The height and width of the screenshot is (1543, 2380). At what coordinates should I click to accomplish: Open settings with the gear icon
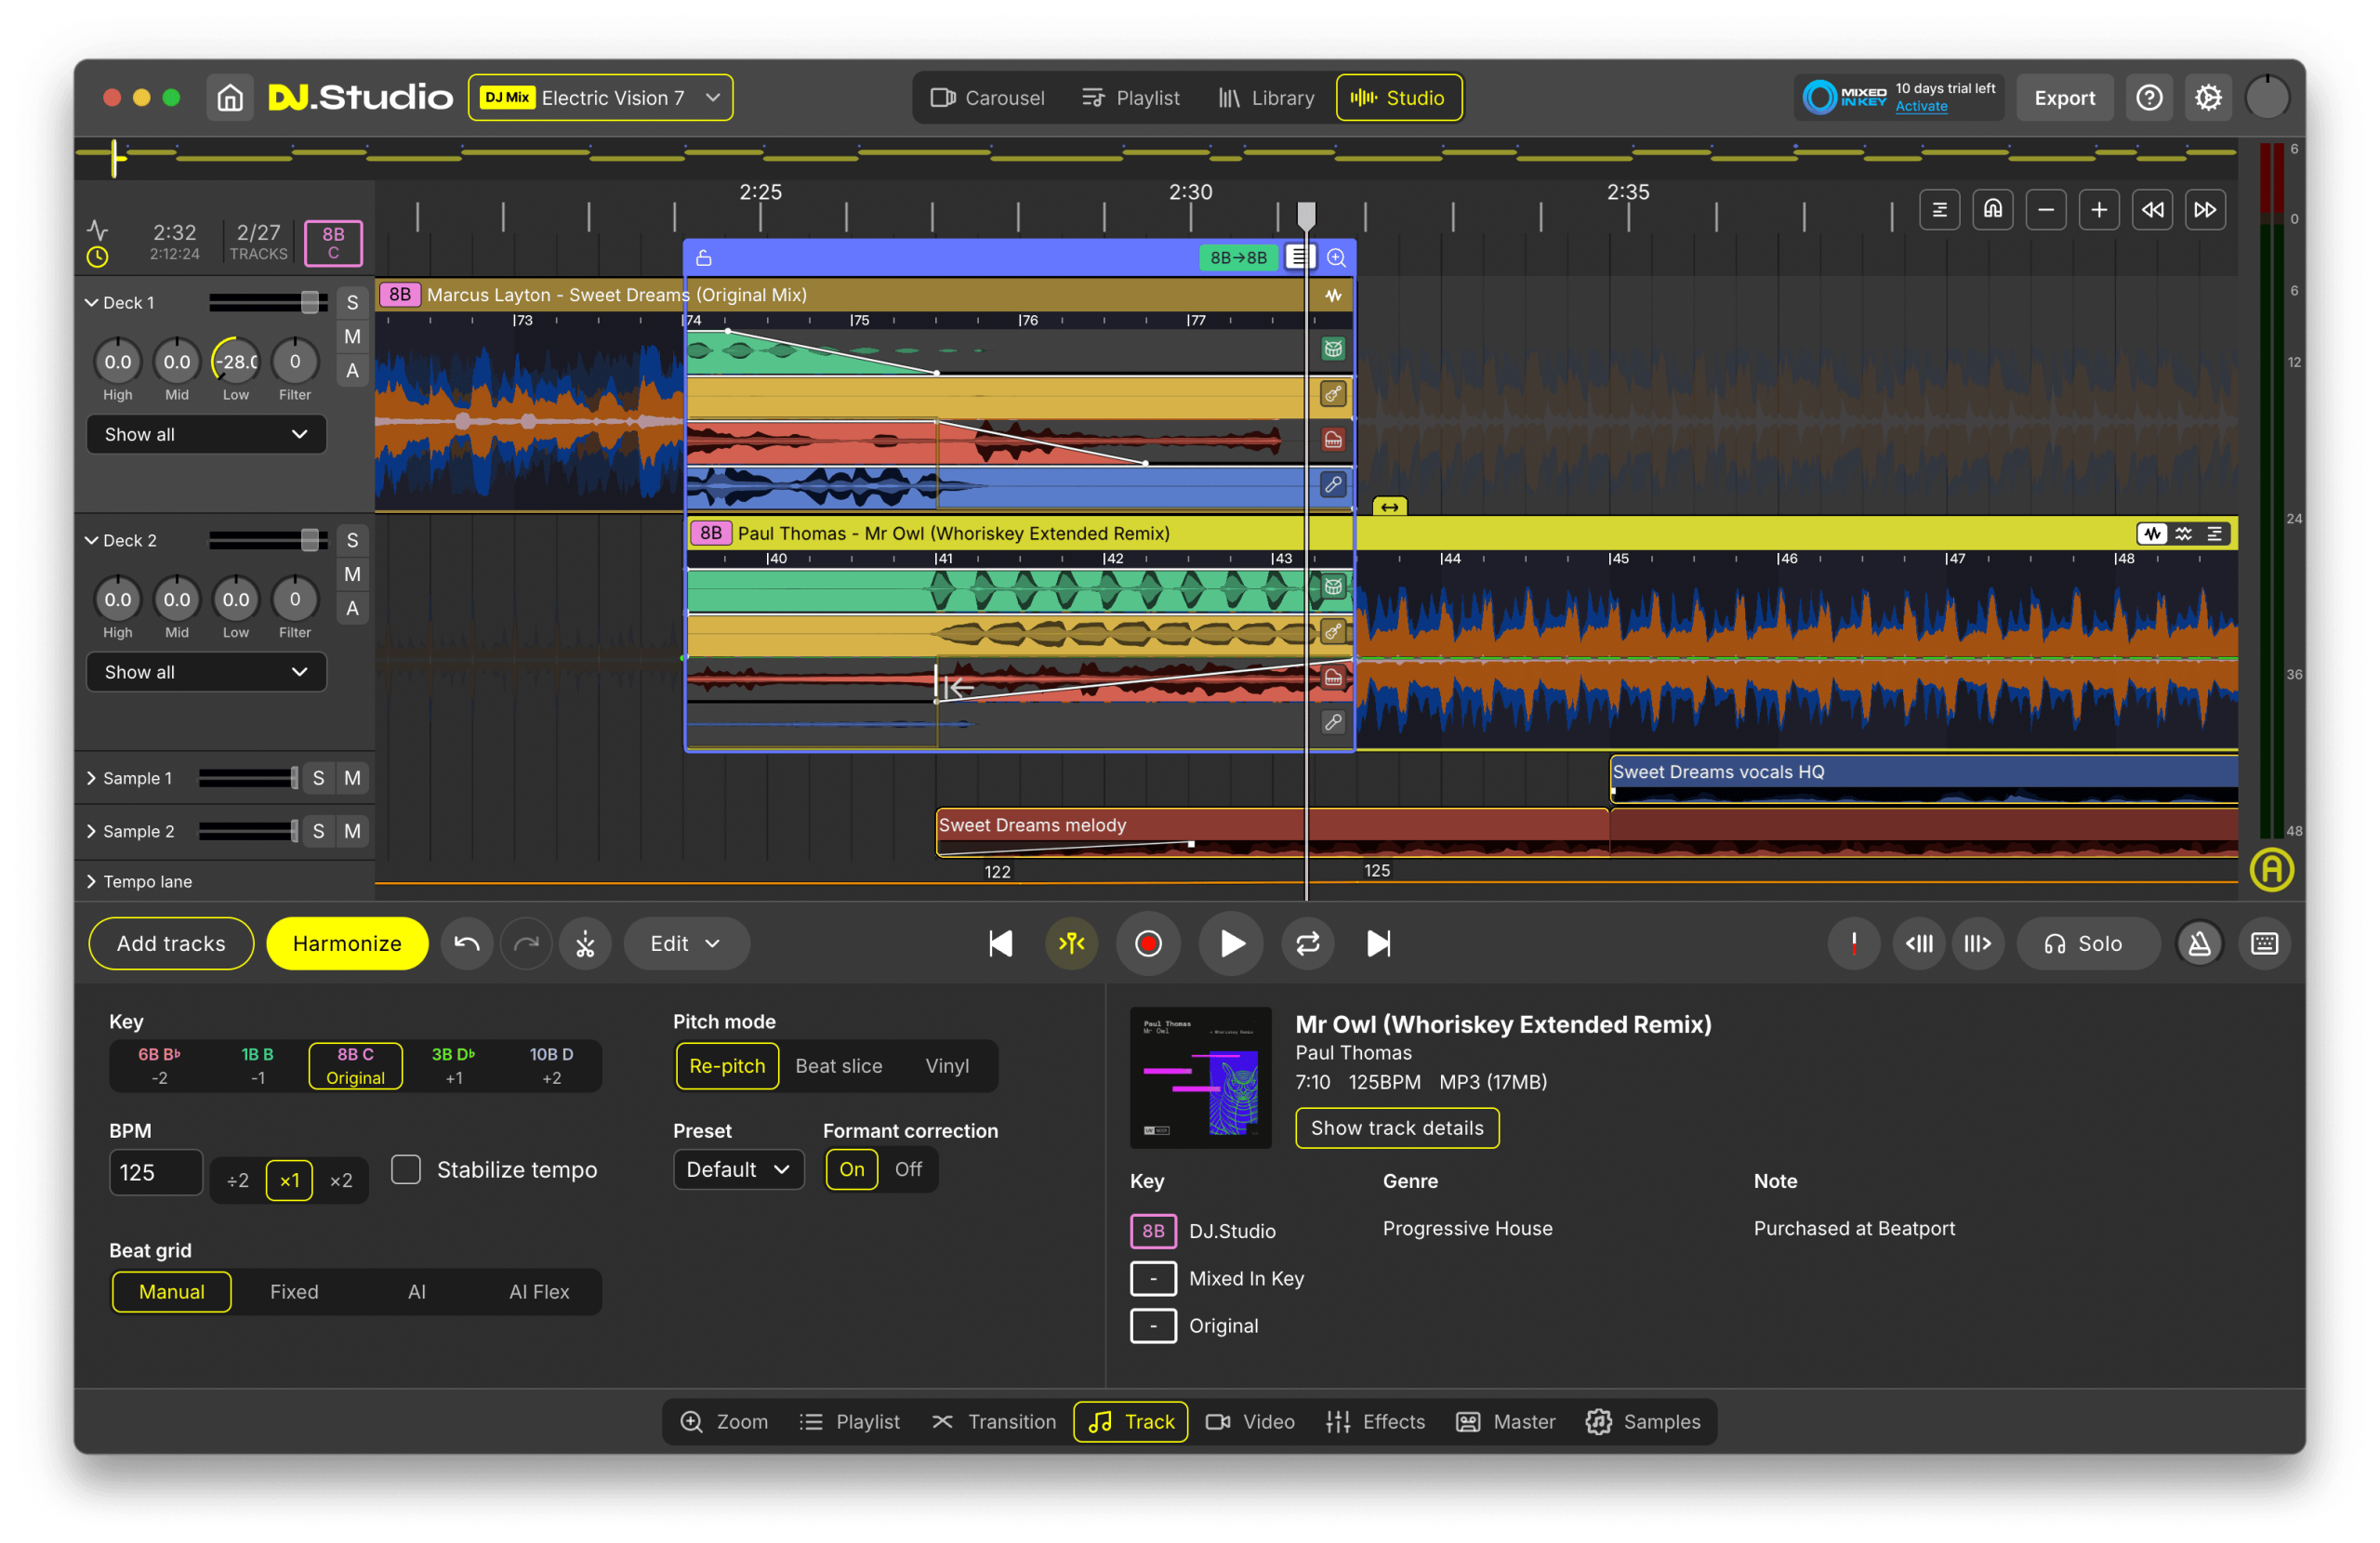(2208, 98)
